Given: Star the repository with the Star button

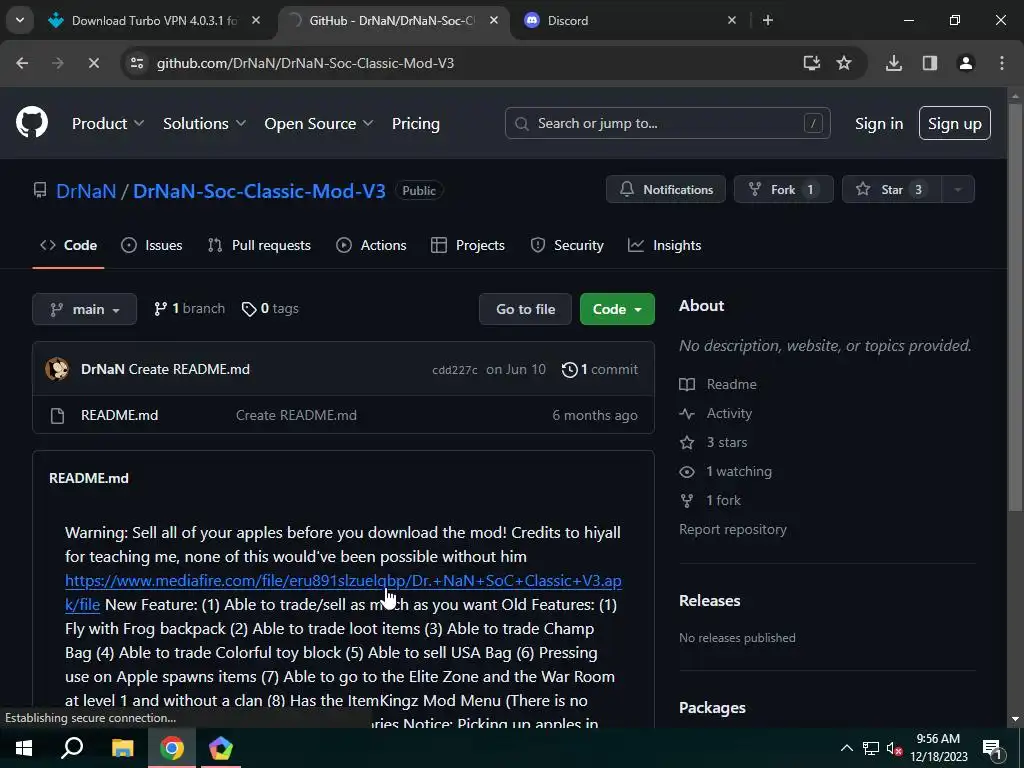Looking at the screenshot, I should [x=891, y=189].
